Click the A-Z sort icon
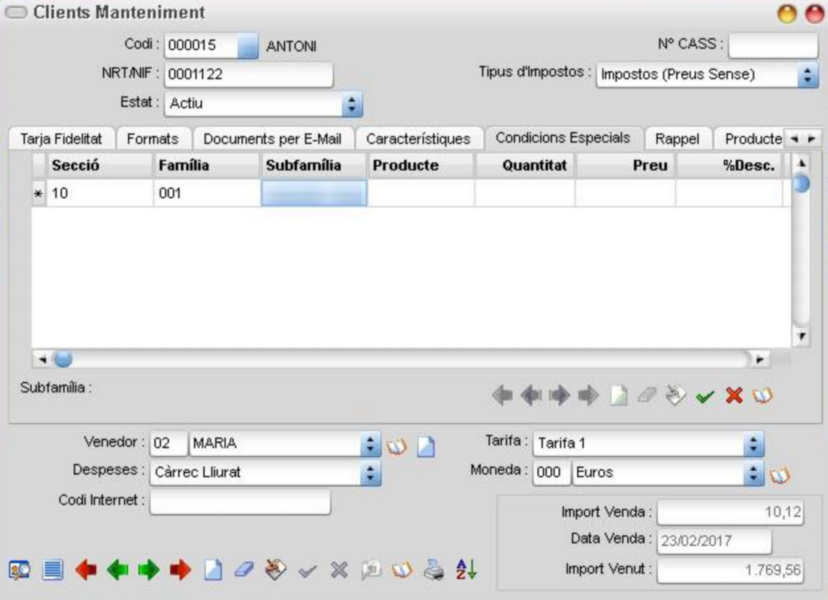The width and height of the screenshot is (828, 600). pos(466,569)
